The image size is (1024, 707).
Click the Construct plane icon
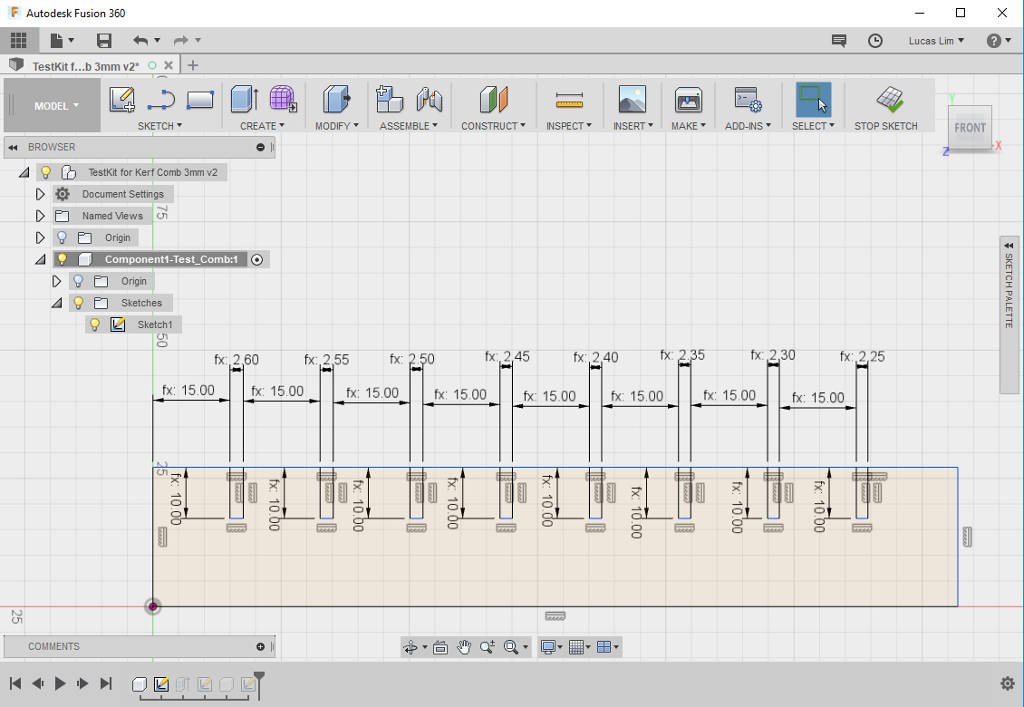click(493, 99)
